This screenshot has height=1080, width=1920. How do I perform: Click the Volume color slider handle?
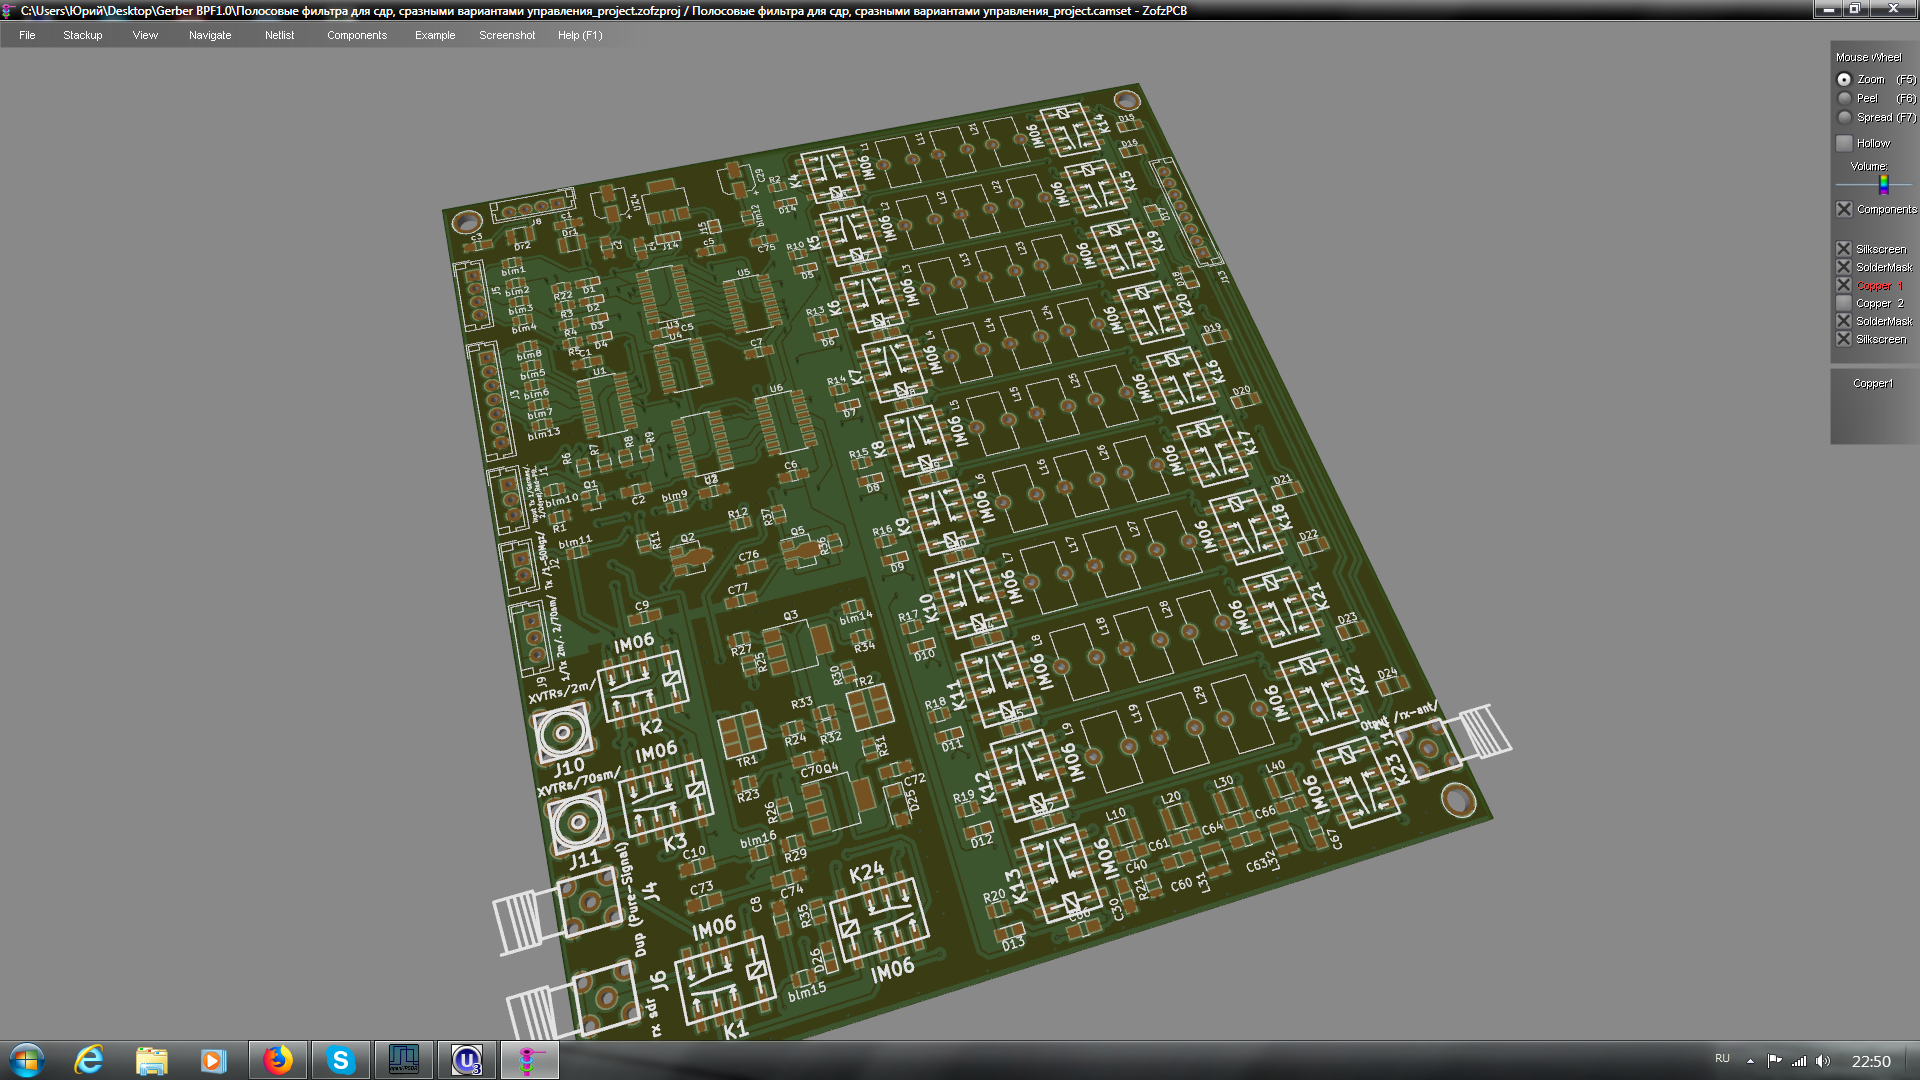click(1883, 184)
